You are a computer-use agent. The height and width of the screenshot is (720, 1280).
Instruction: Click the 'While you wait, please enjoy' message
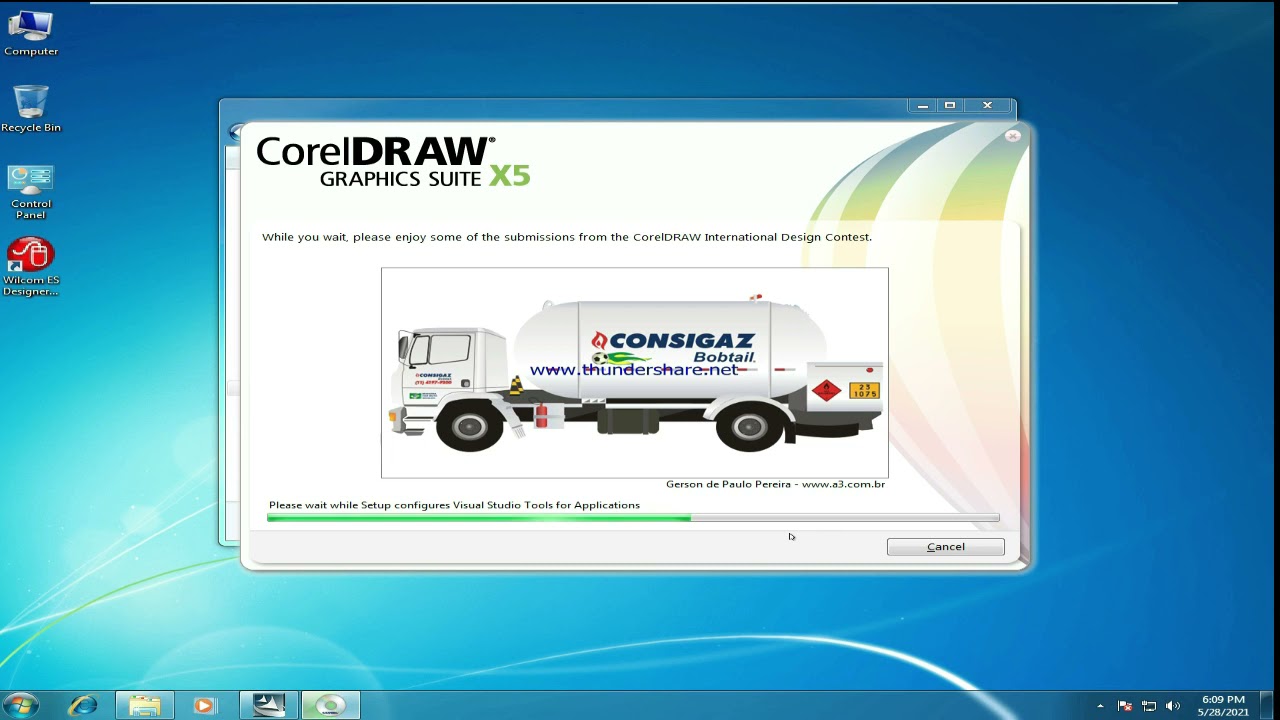point(567,237)
